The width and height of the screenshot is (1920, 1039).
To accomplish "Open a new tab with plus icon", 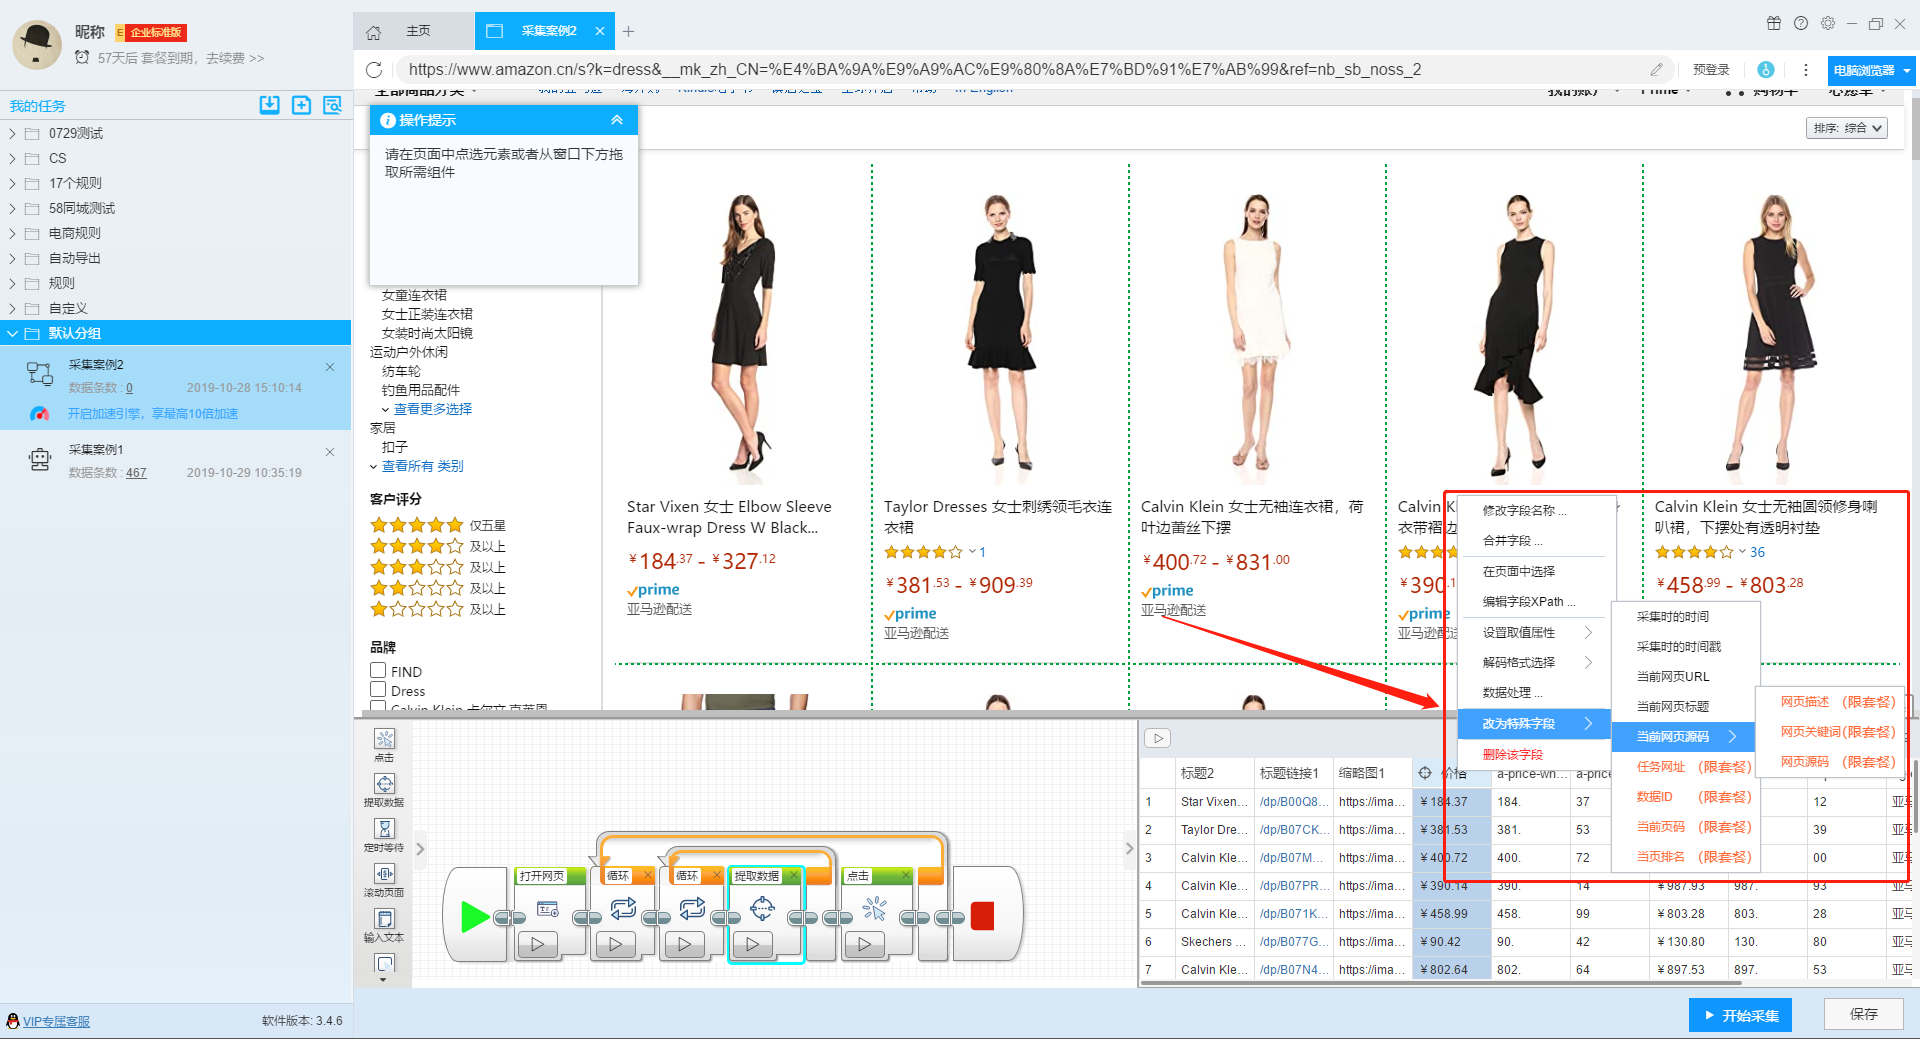I will (628, 32).
